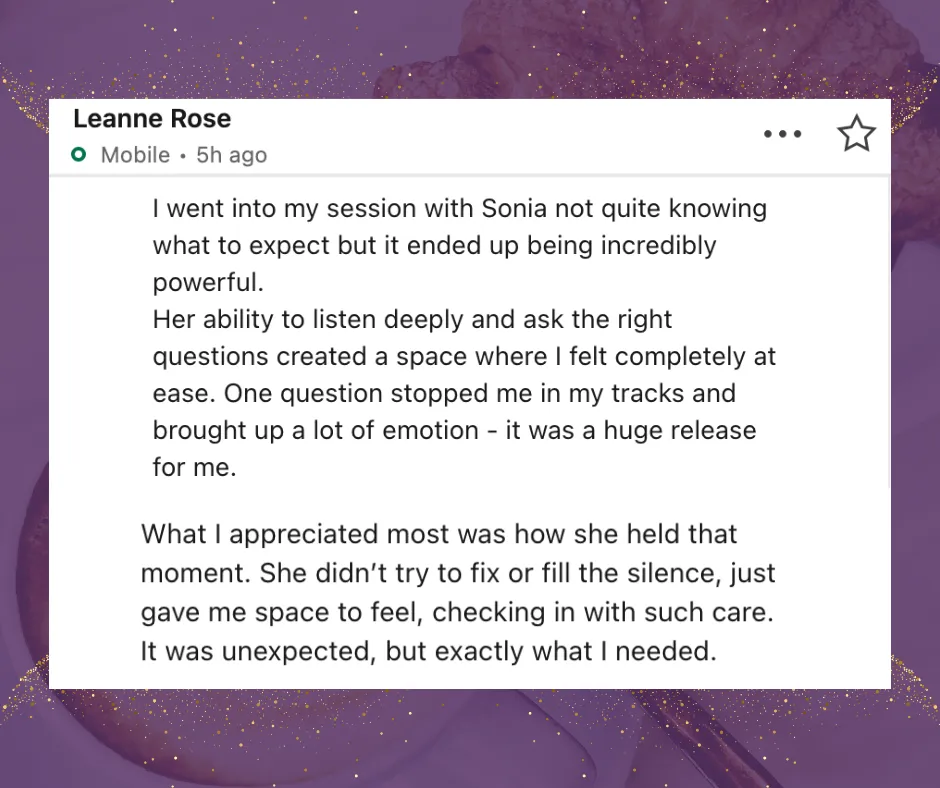Click the word "powerful." on its own line
The height and width of the screenshot is (788, 940).
pos(208,282)
